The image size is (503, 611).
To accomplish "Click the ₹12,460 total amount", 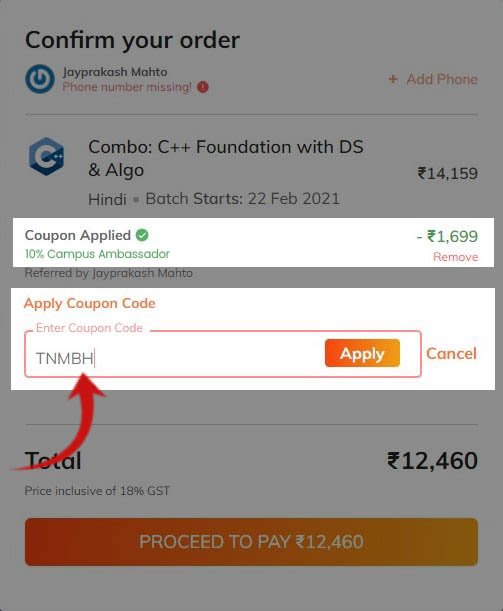I will pos(432,461).
